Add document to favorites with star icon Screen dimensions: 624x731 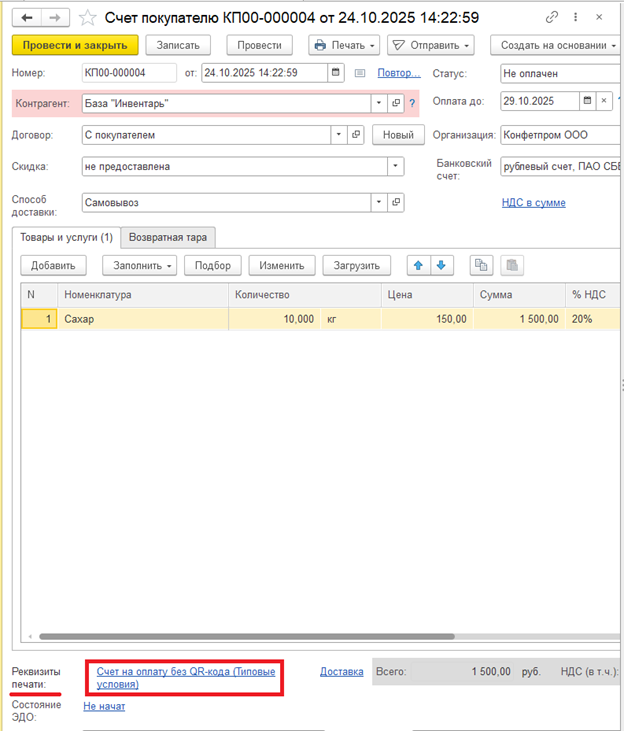click(87, 18)
